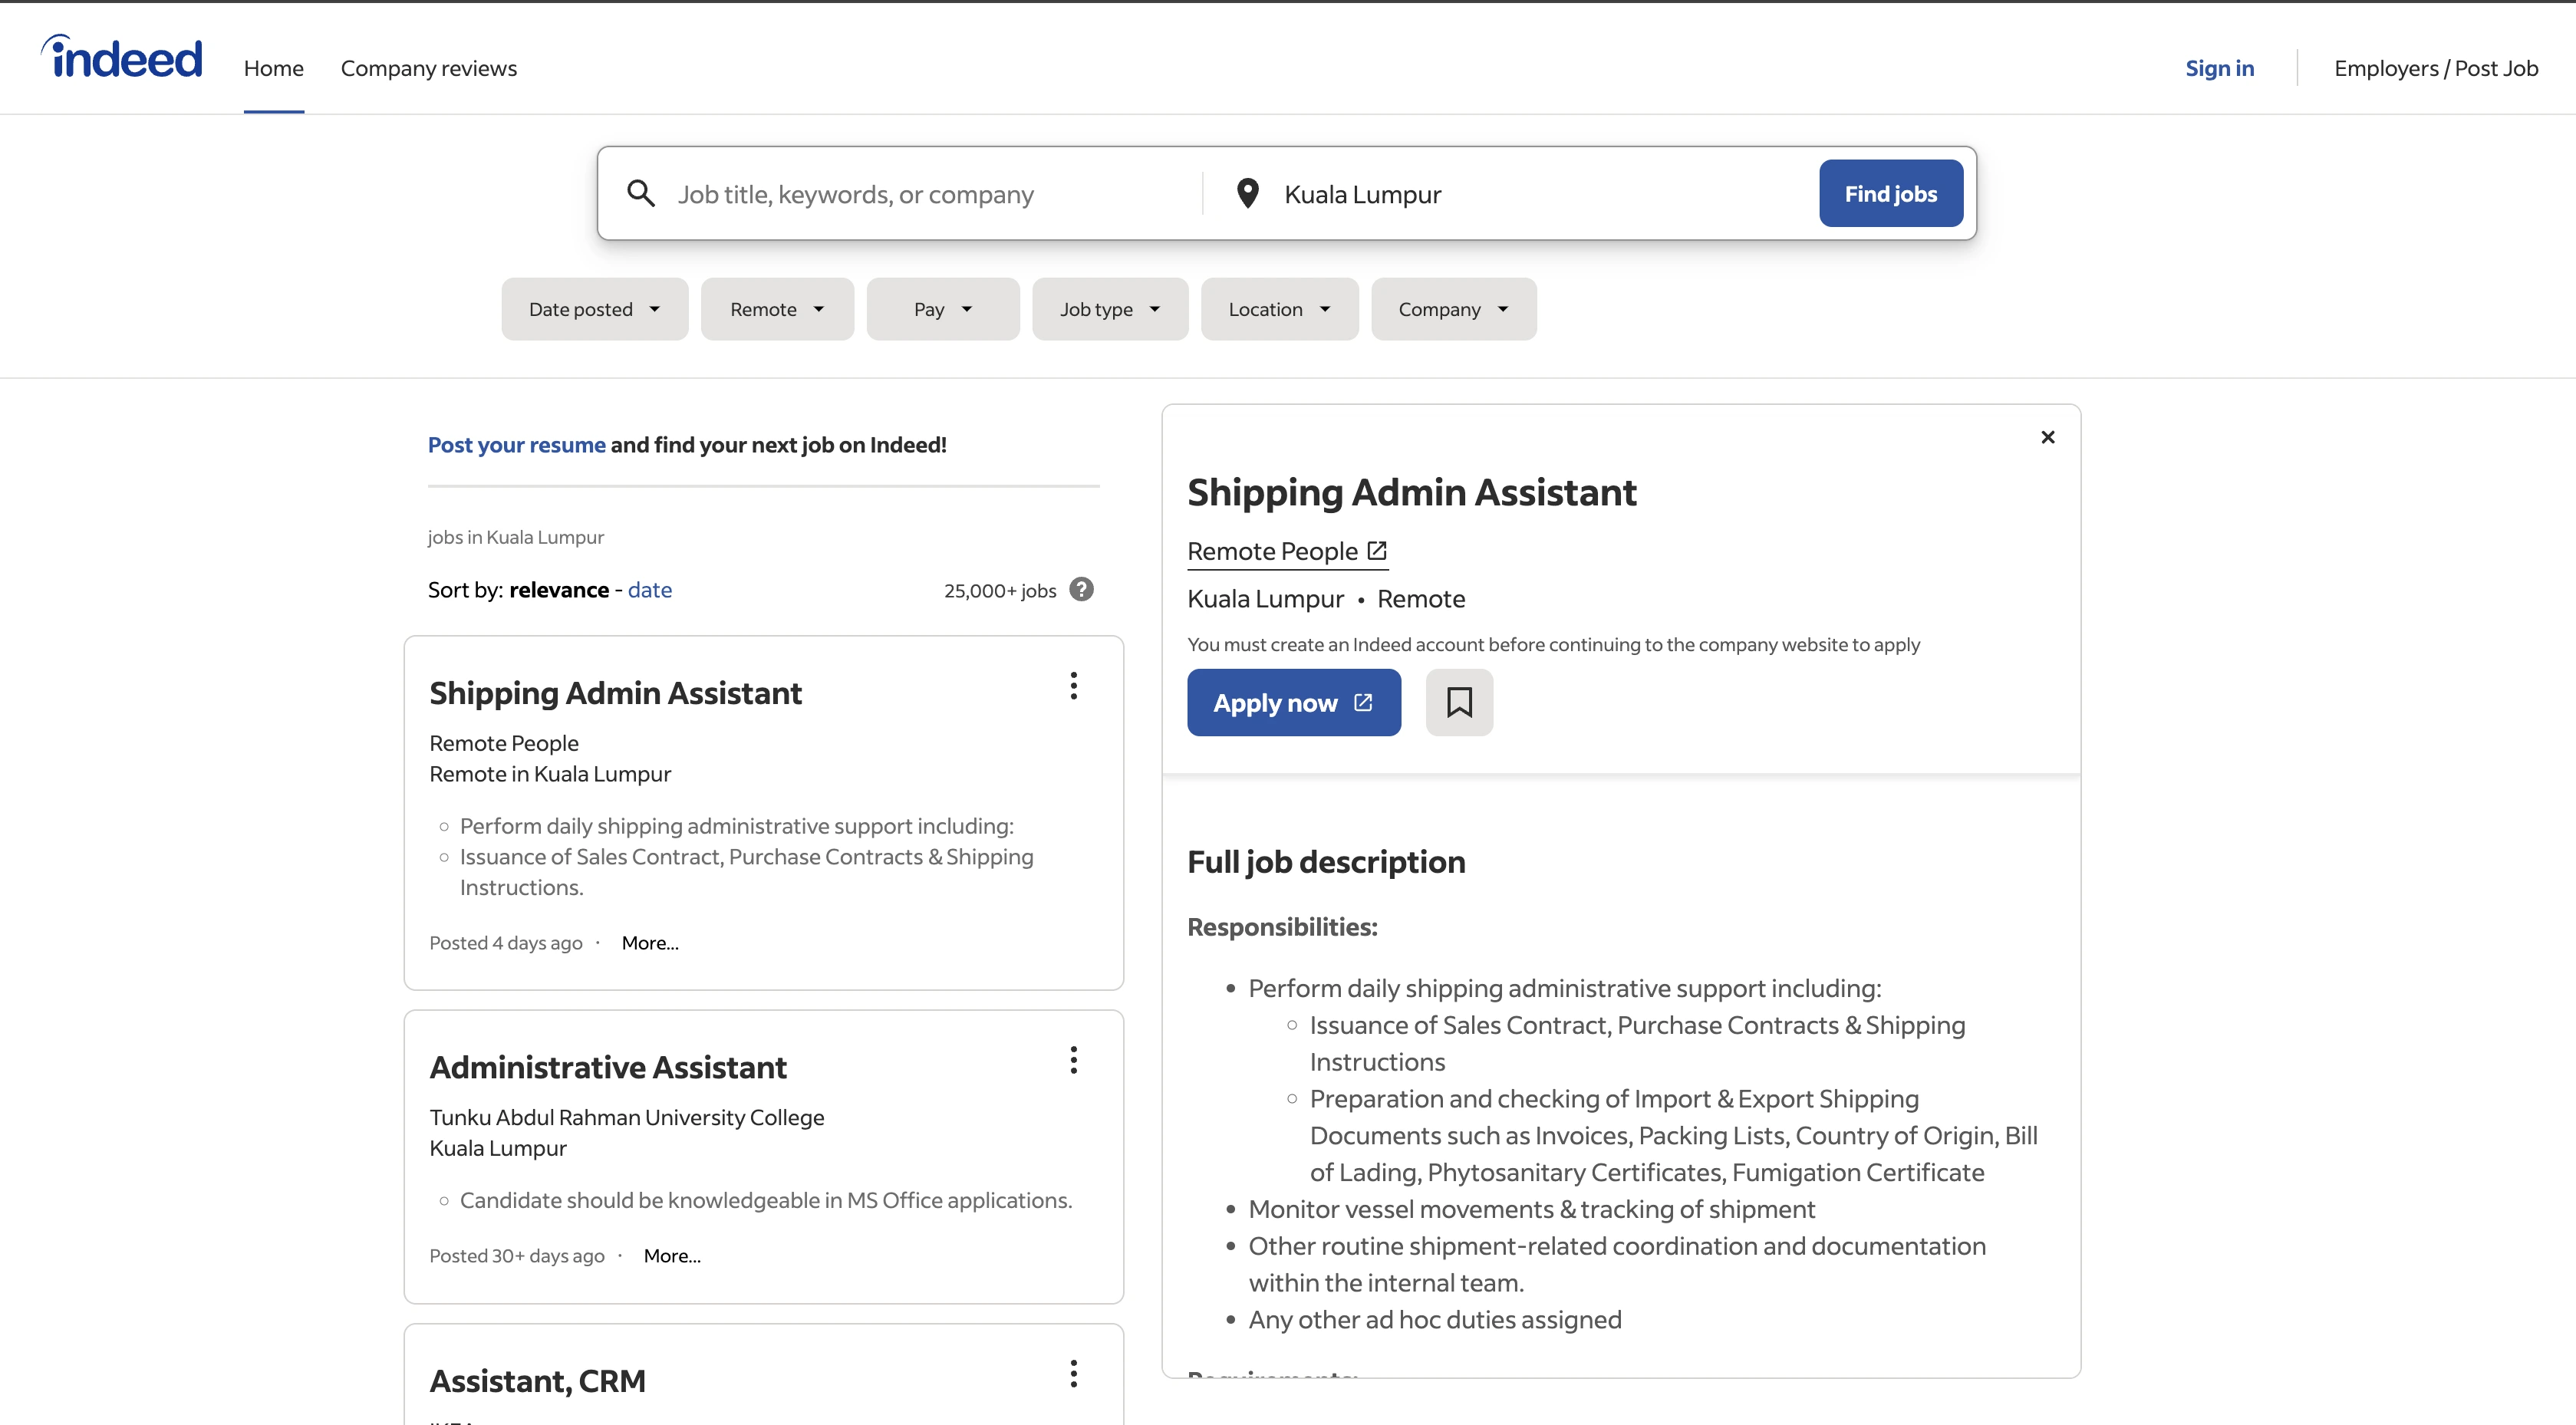Click the Indeed logo

click(x=122, y=58)
